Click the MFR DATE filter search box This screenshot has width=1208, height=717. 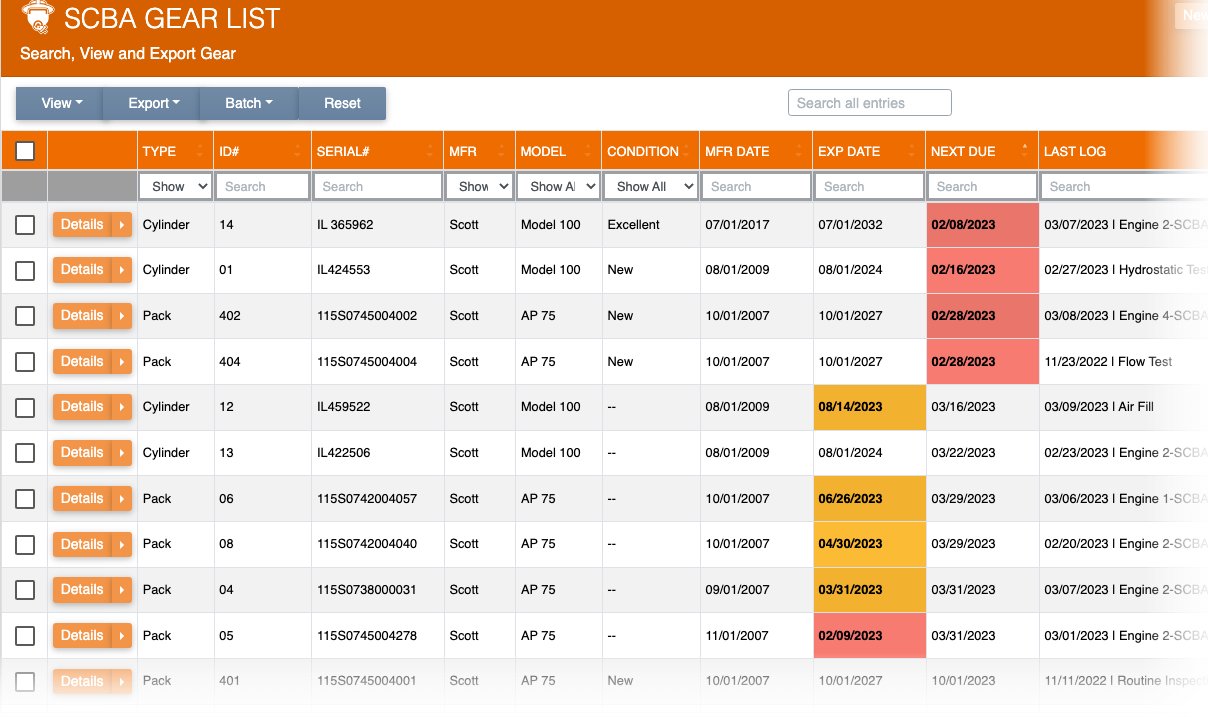point(756,186)
